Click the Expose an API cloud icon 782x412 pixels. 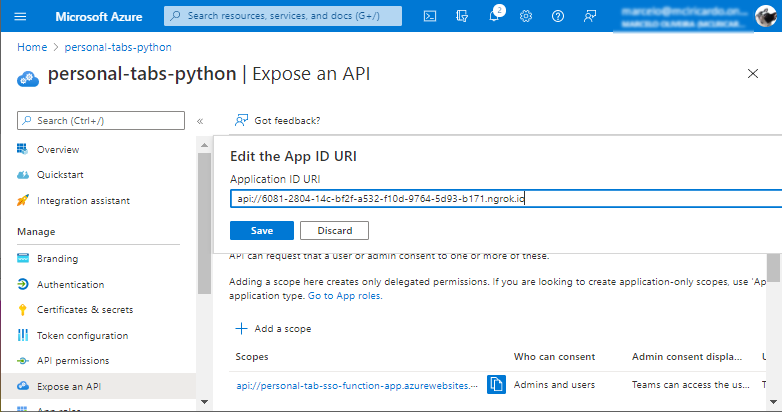[x=22, y=386]
